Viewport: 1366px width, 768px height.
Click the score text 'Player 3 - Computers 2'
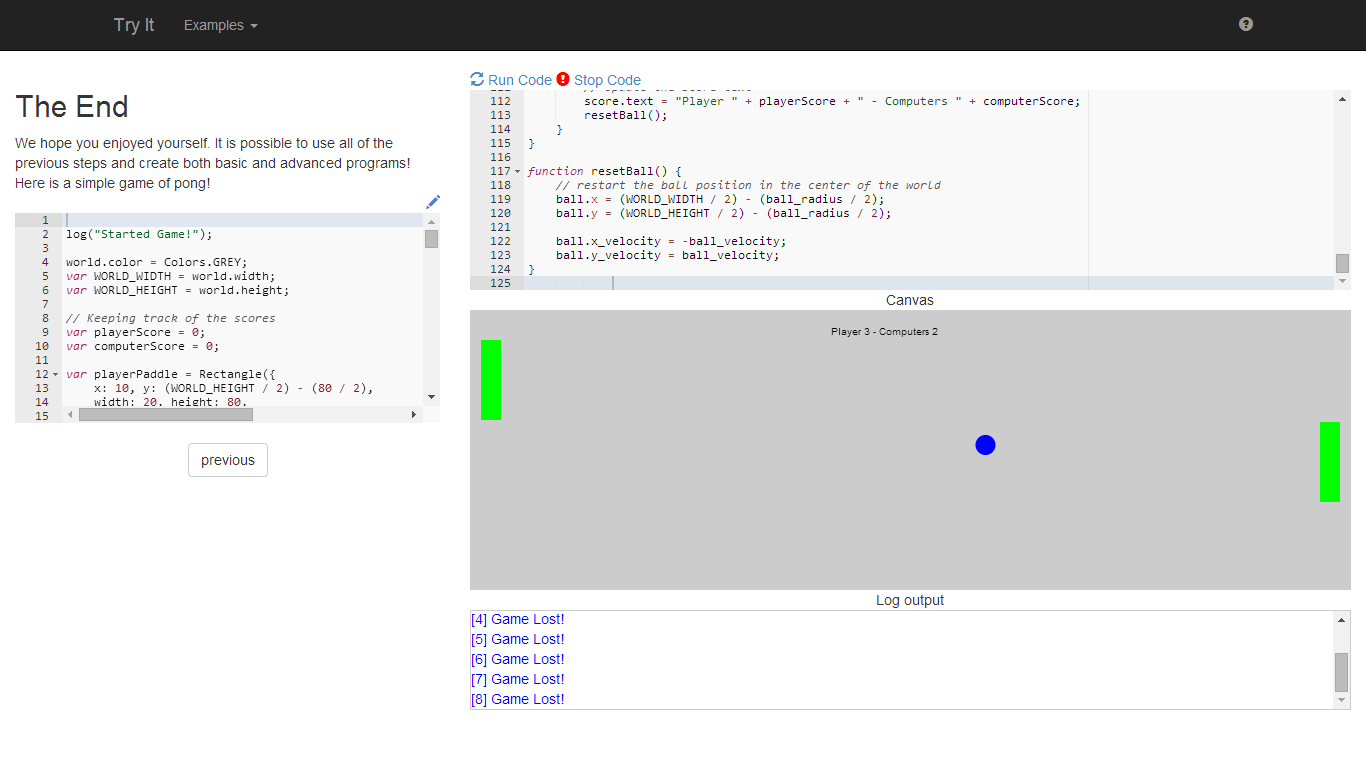(884, 332)
